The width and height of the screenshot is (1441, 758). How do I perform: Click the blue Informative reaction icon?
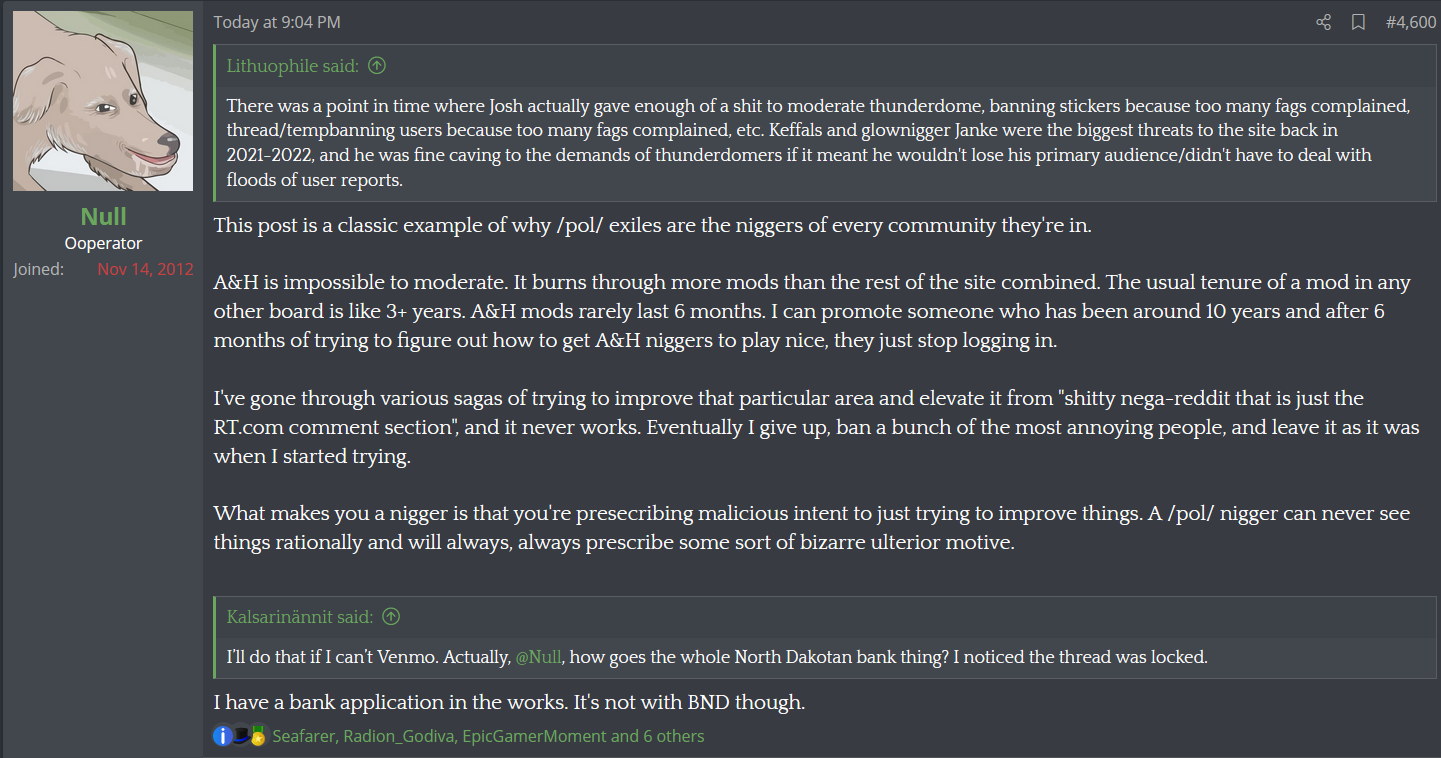point(222,736)
